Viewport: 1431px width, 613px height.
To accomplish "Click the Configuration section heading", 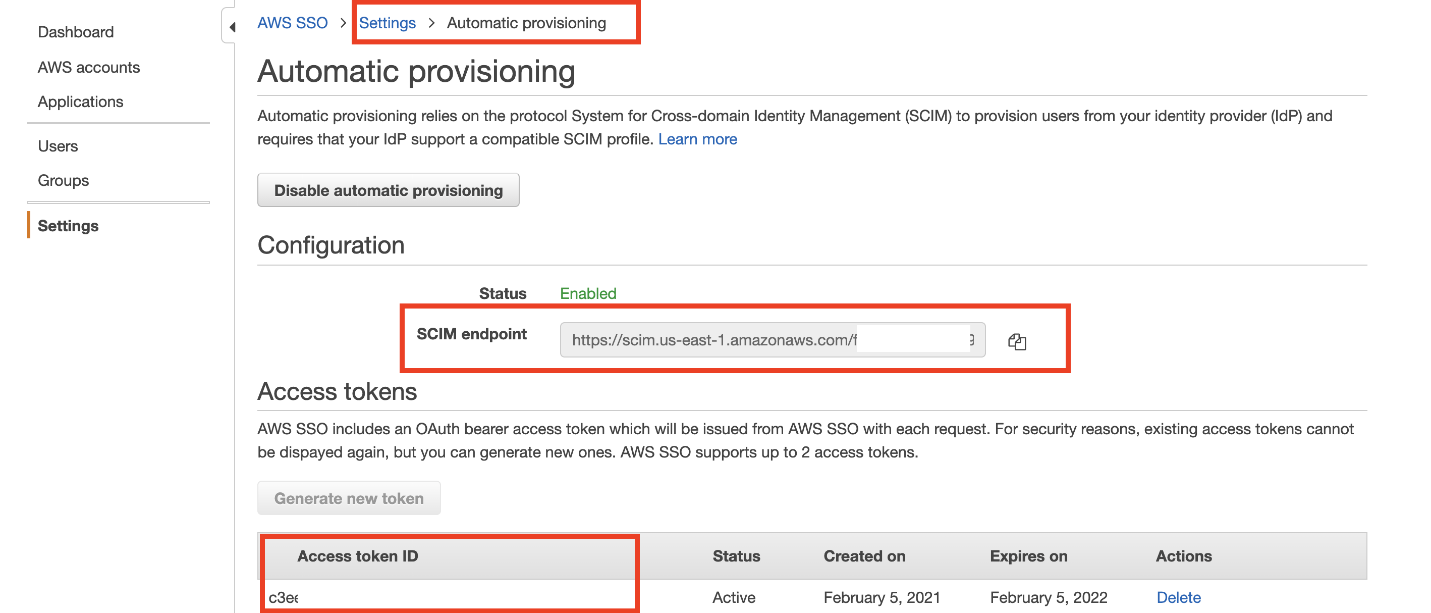I will [331, 245].
